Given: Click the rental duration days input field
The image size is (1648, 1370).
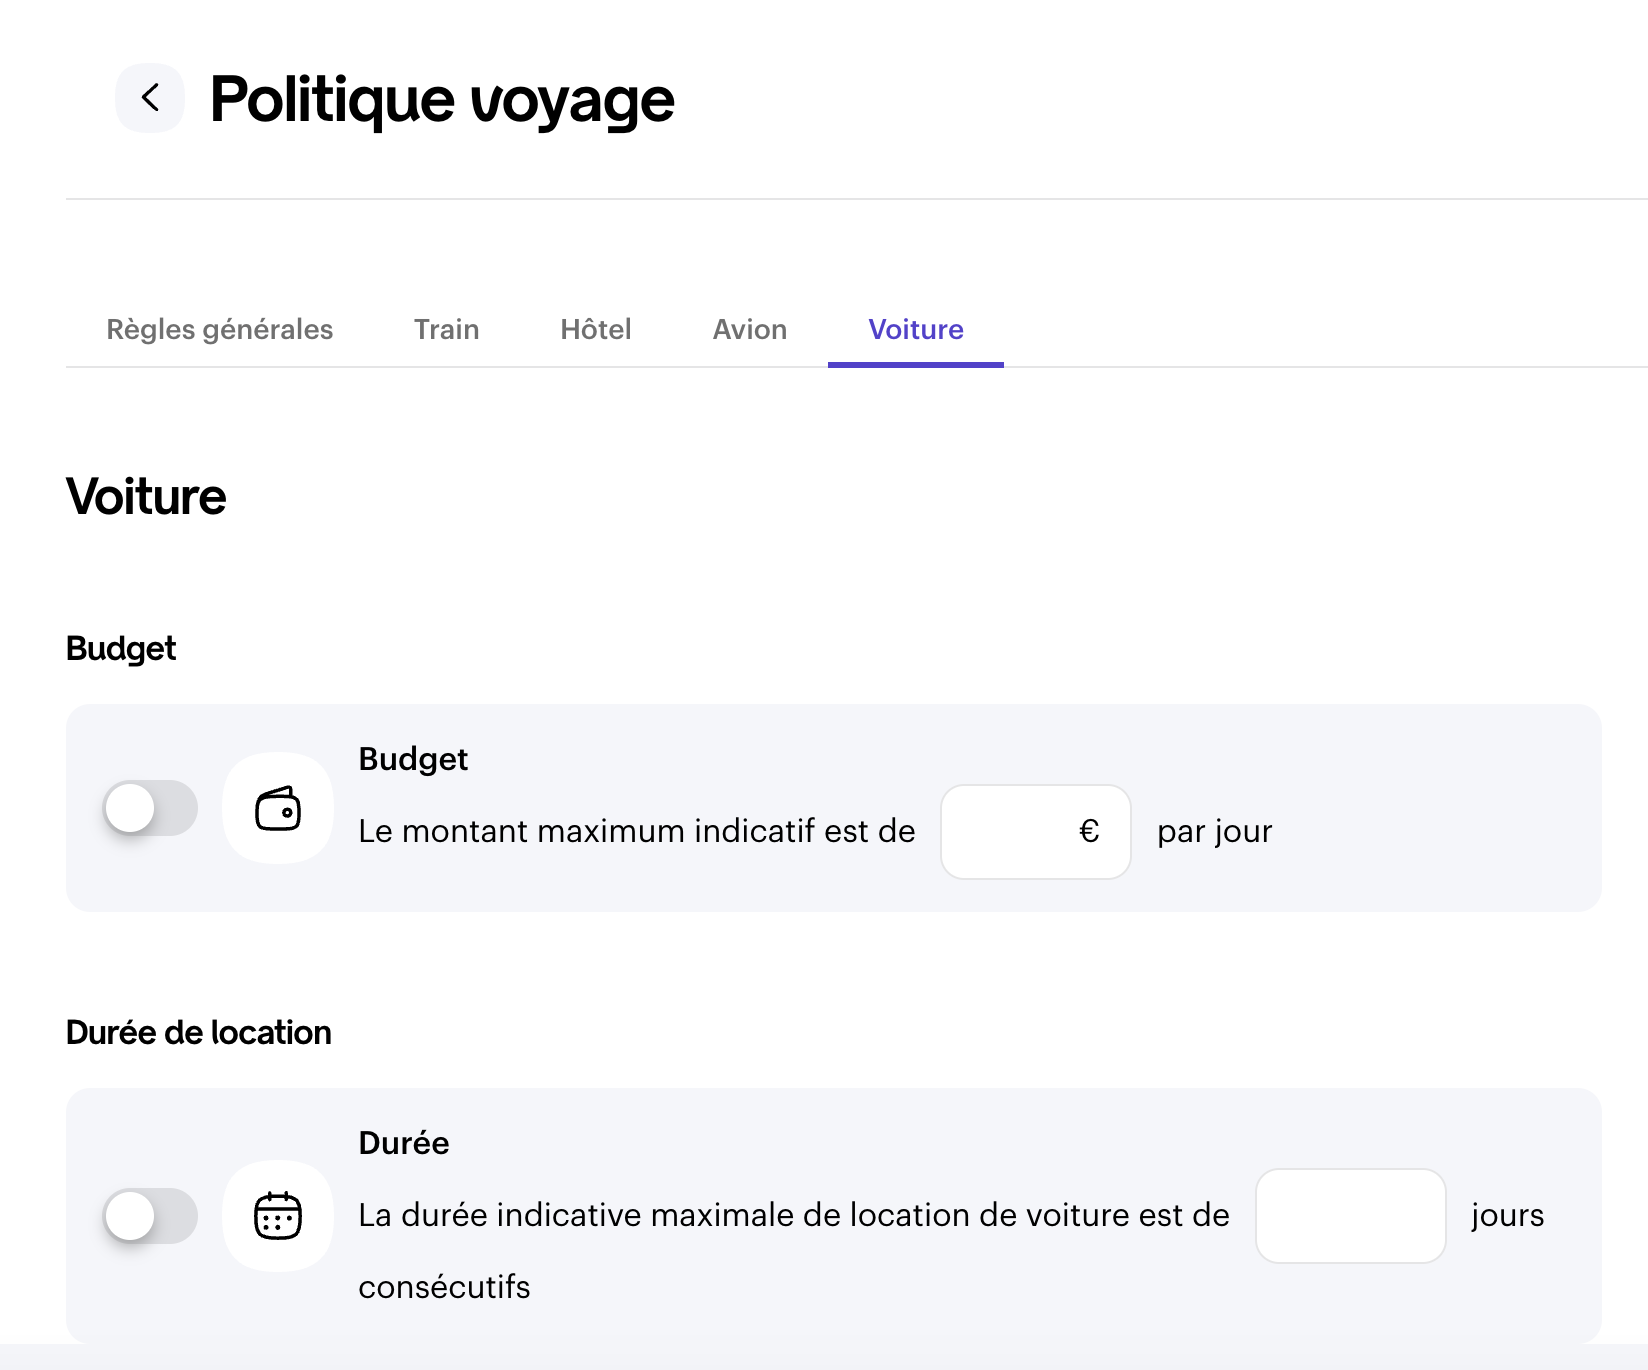Looking at the screenshot, I should (1350, 1216).
